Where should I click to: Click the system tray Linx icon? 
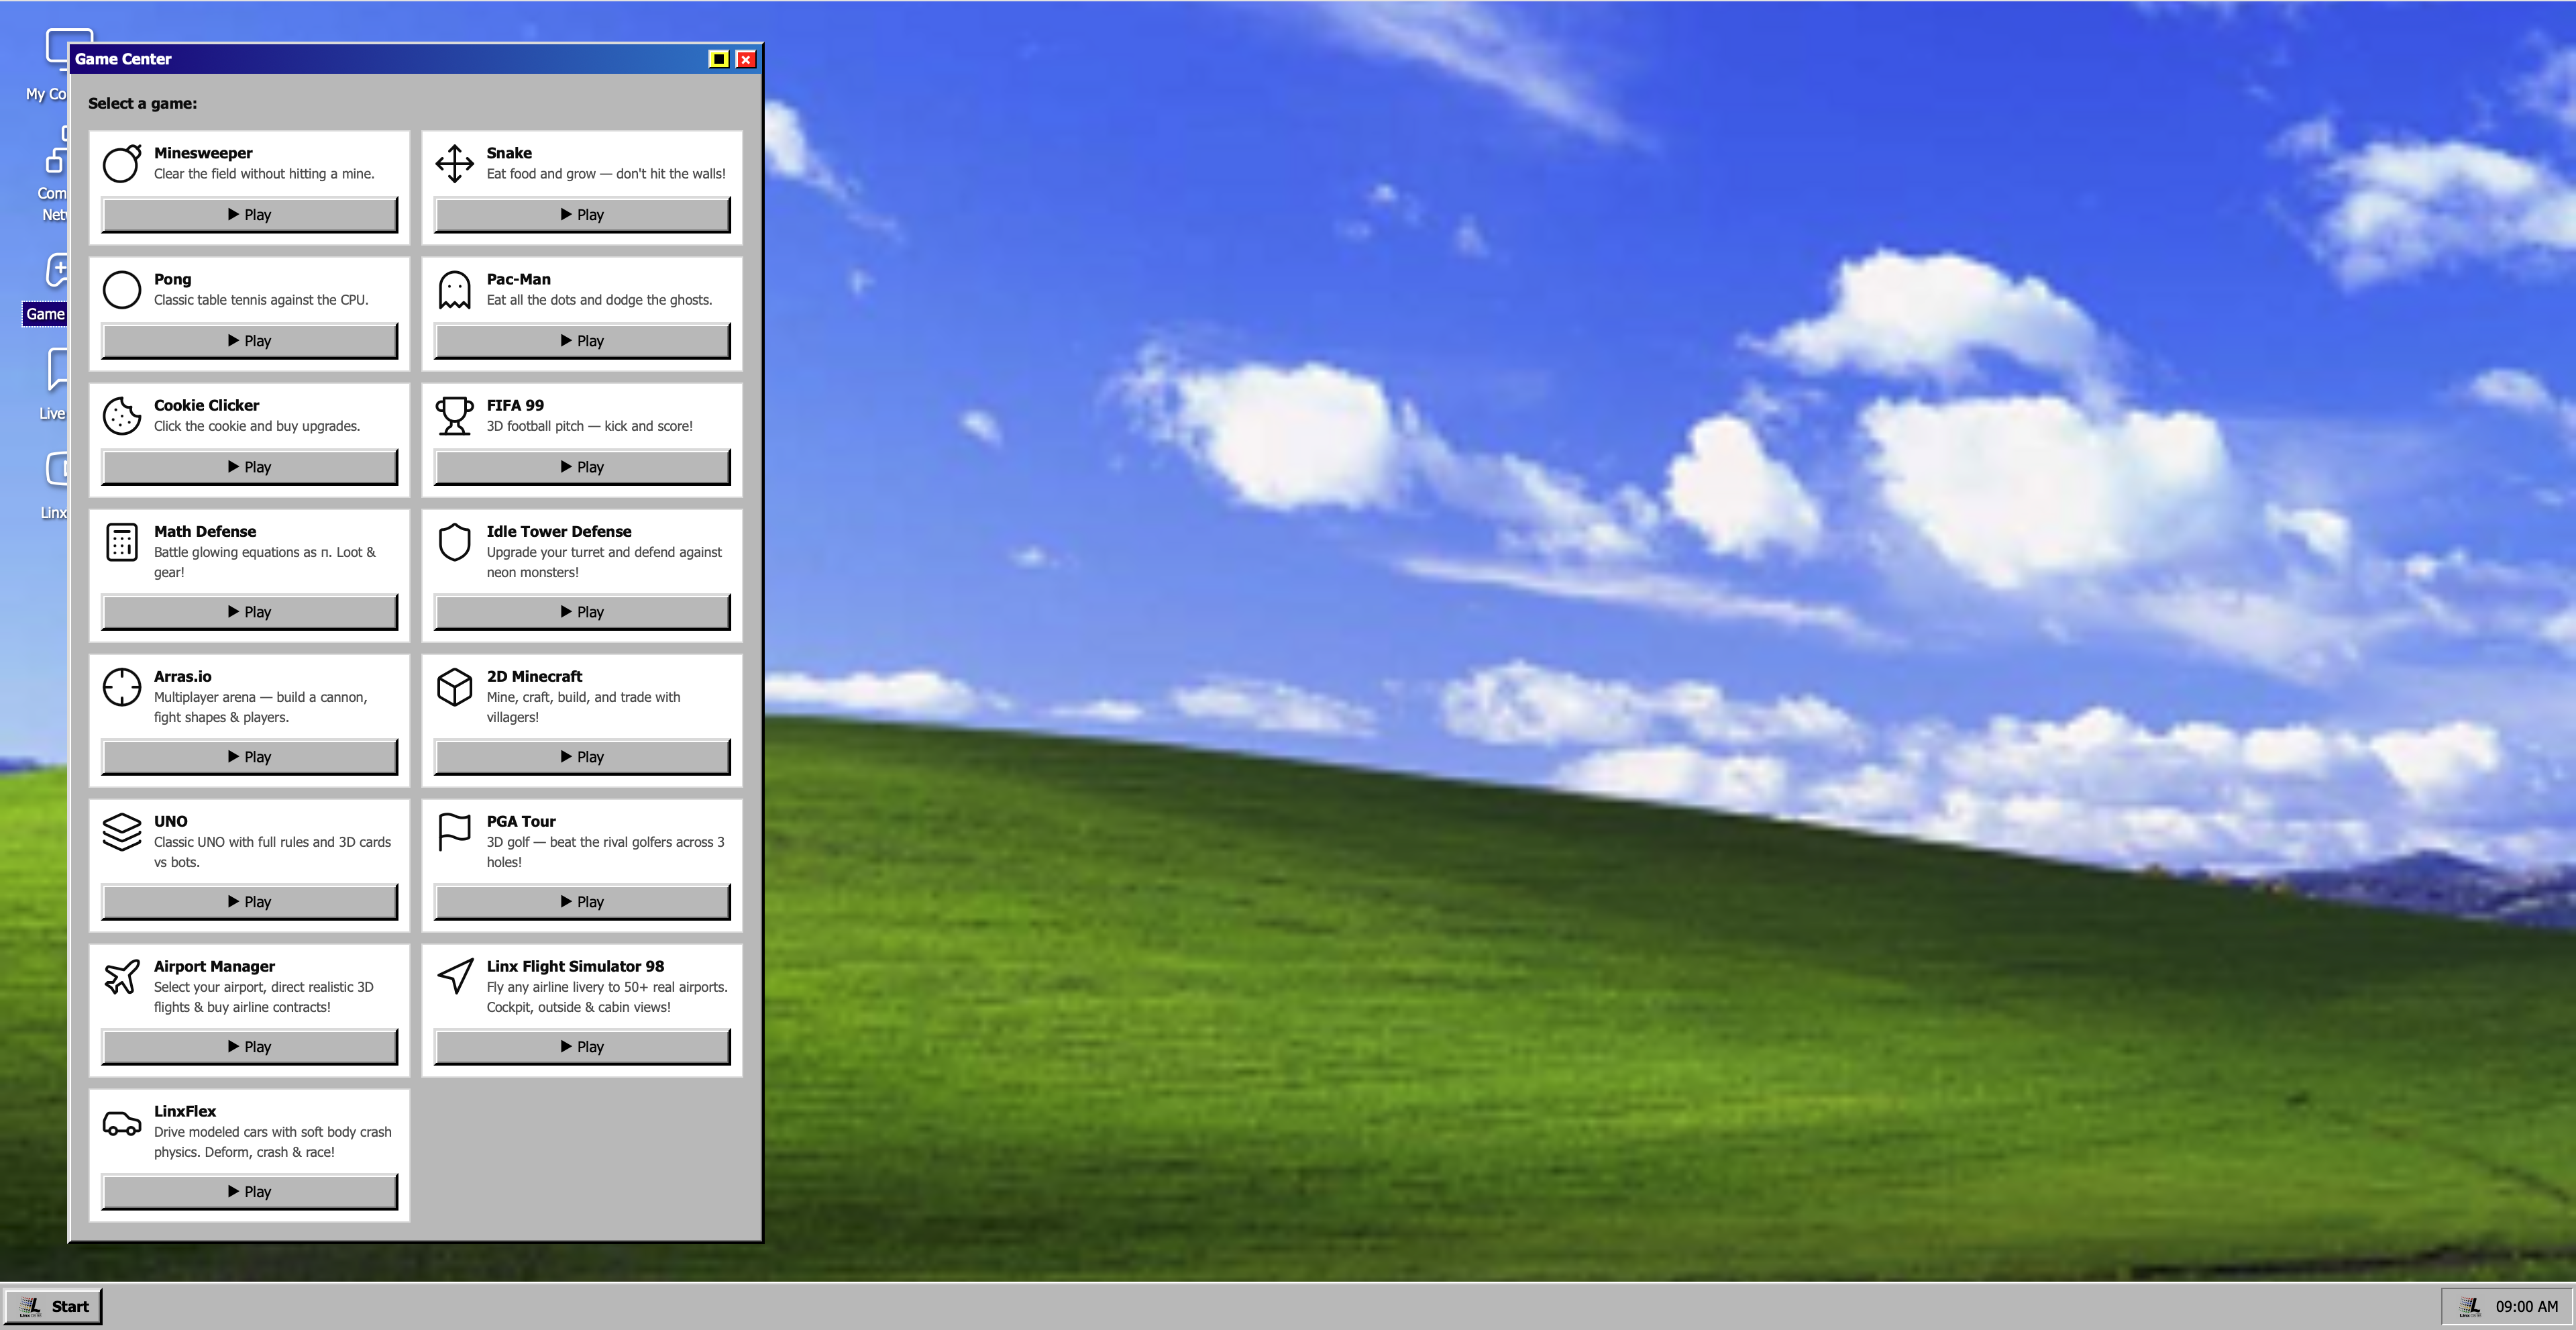[x=2470, y=1306]
